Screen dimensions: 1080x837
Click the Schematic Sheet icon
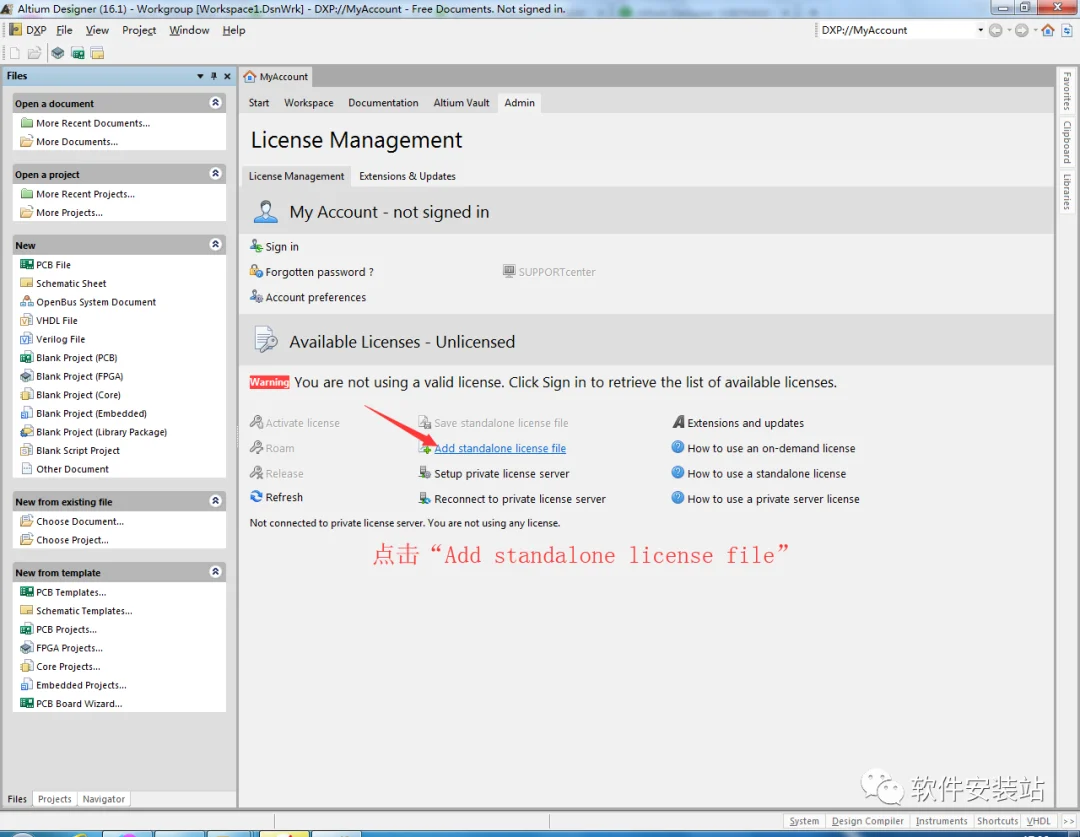[27, 283]
